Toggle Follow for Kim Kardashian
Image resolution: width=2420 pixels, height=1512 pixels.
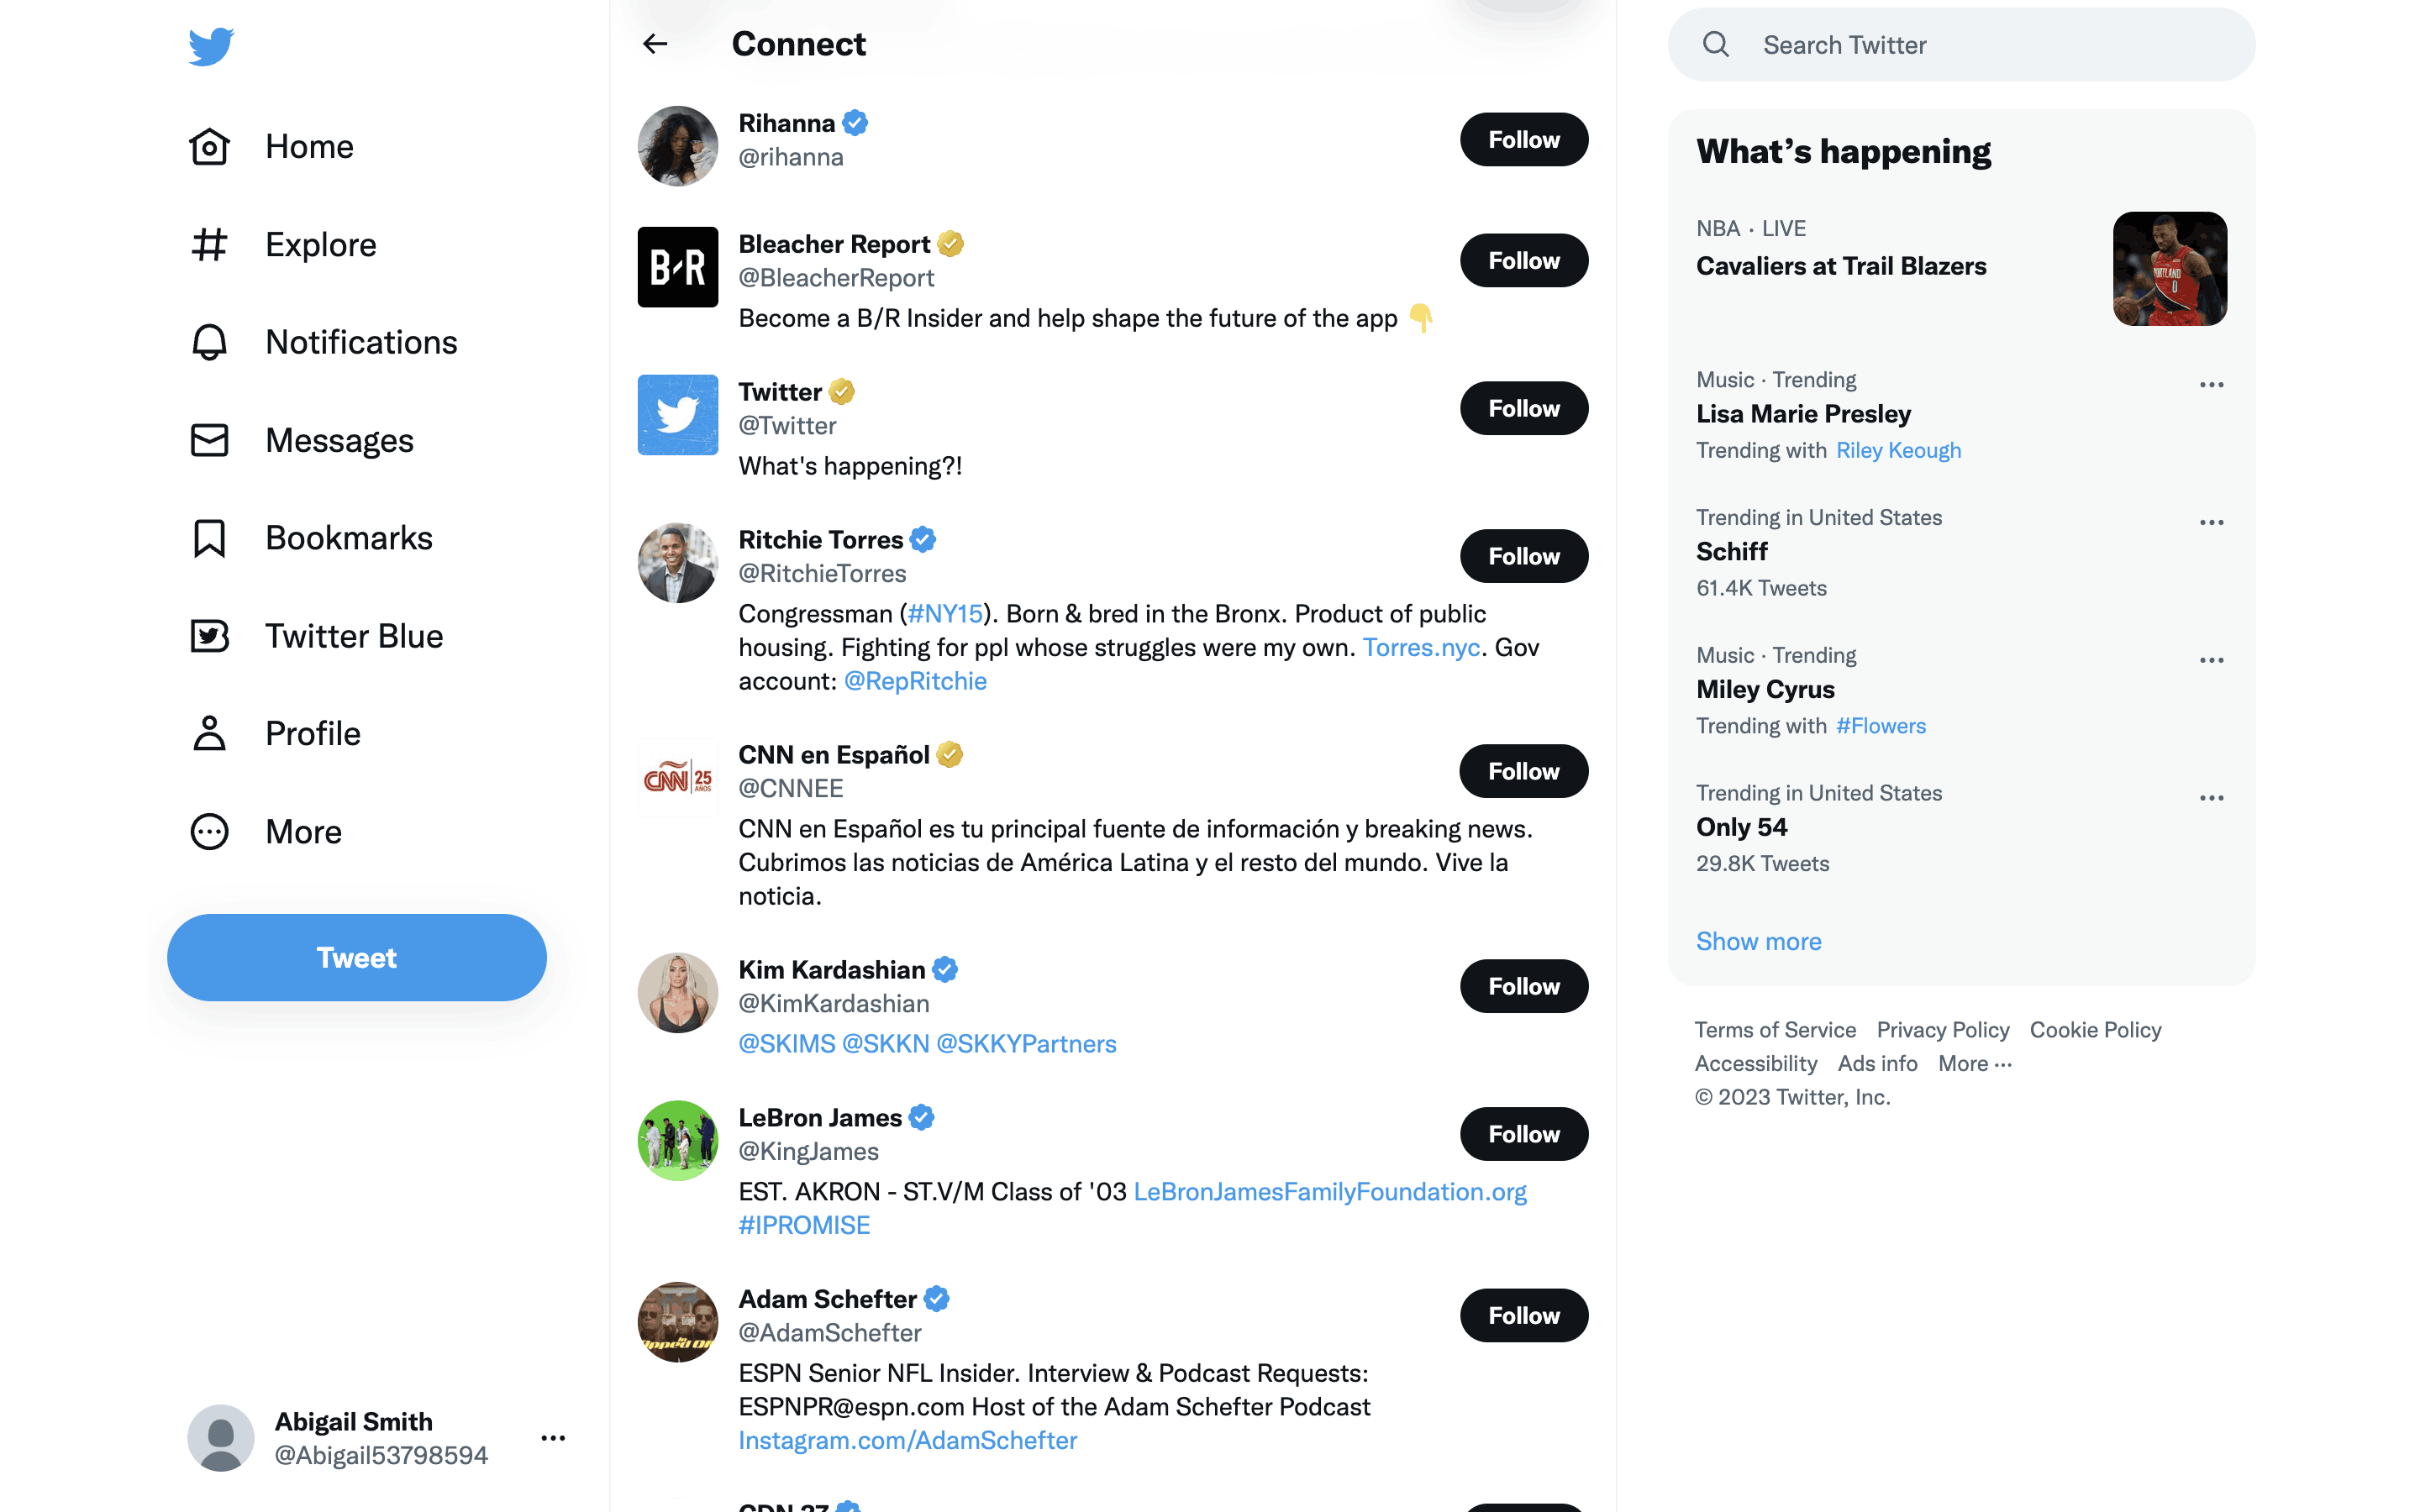pyautogui.click(x=1523, y=986)
